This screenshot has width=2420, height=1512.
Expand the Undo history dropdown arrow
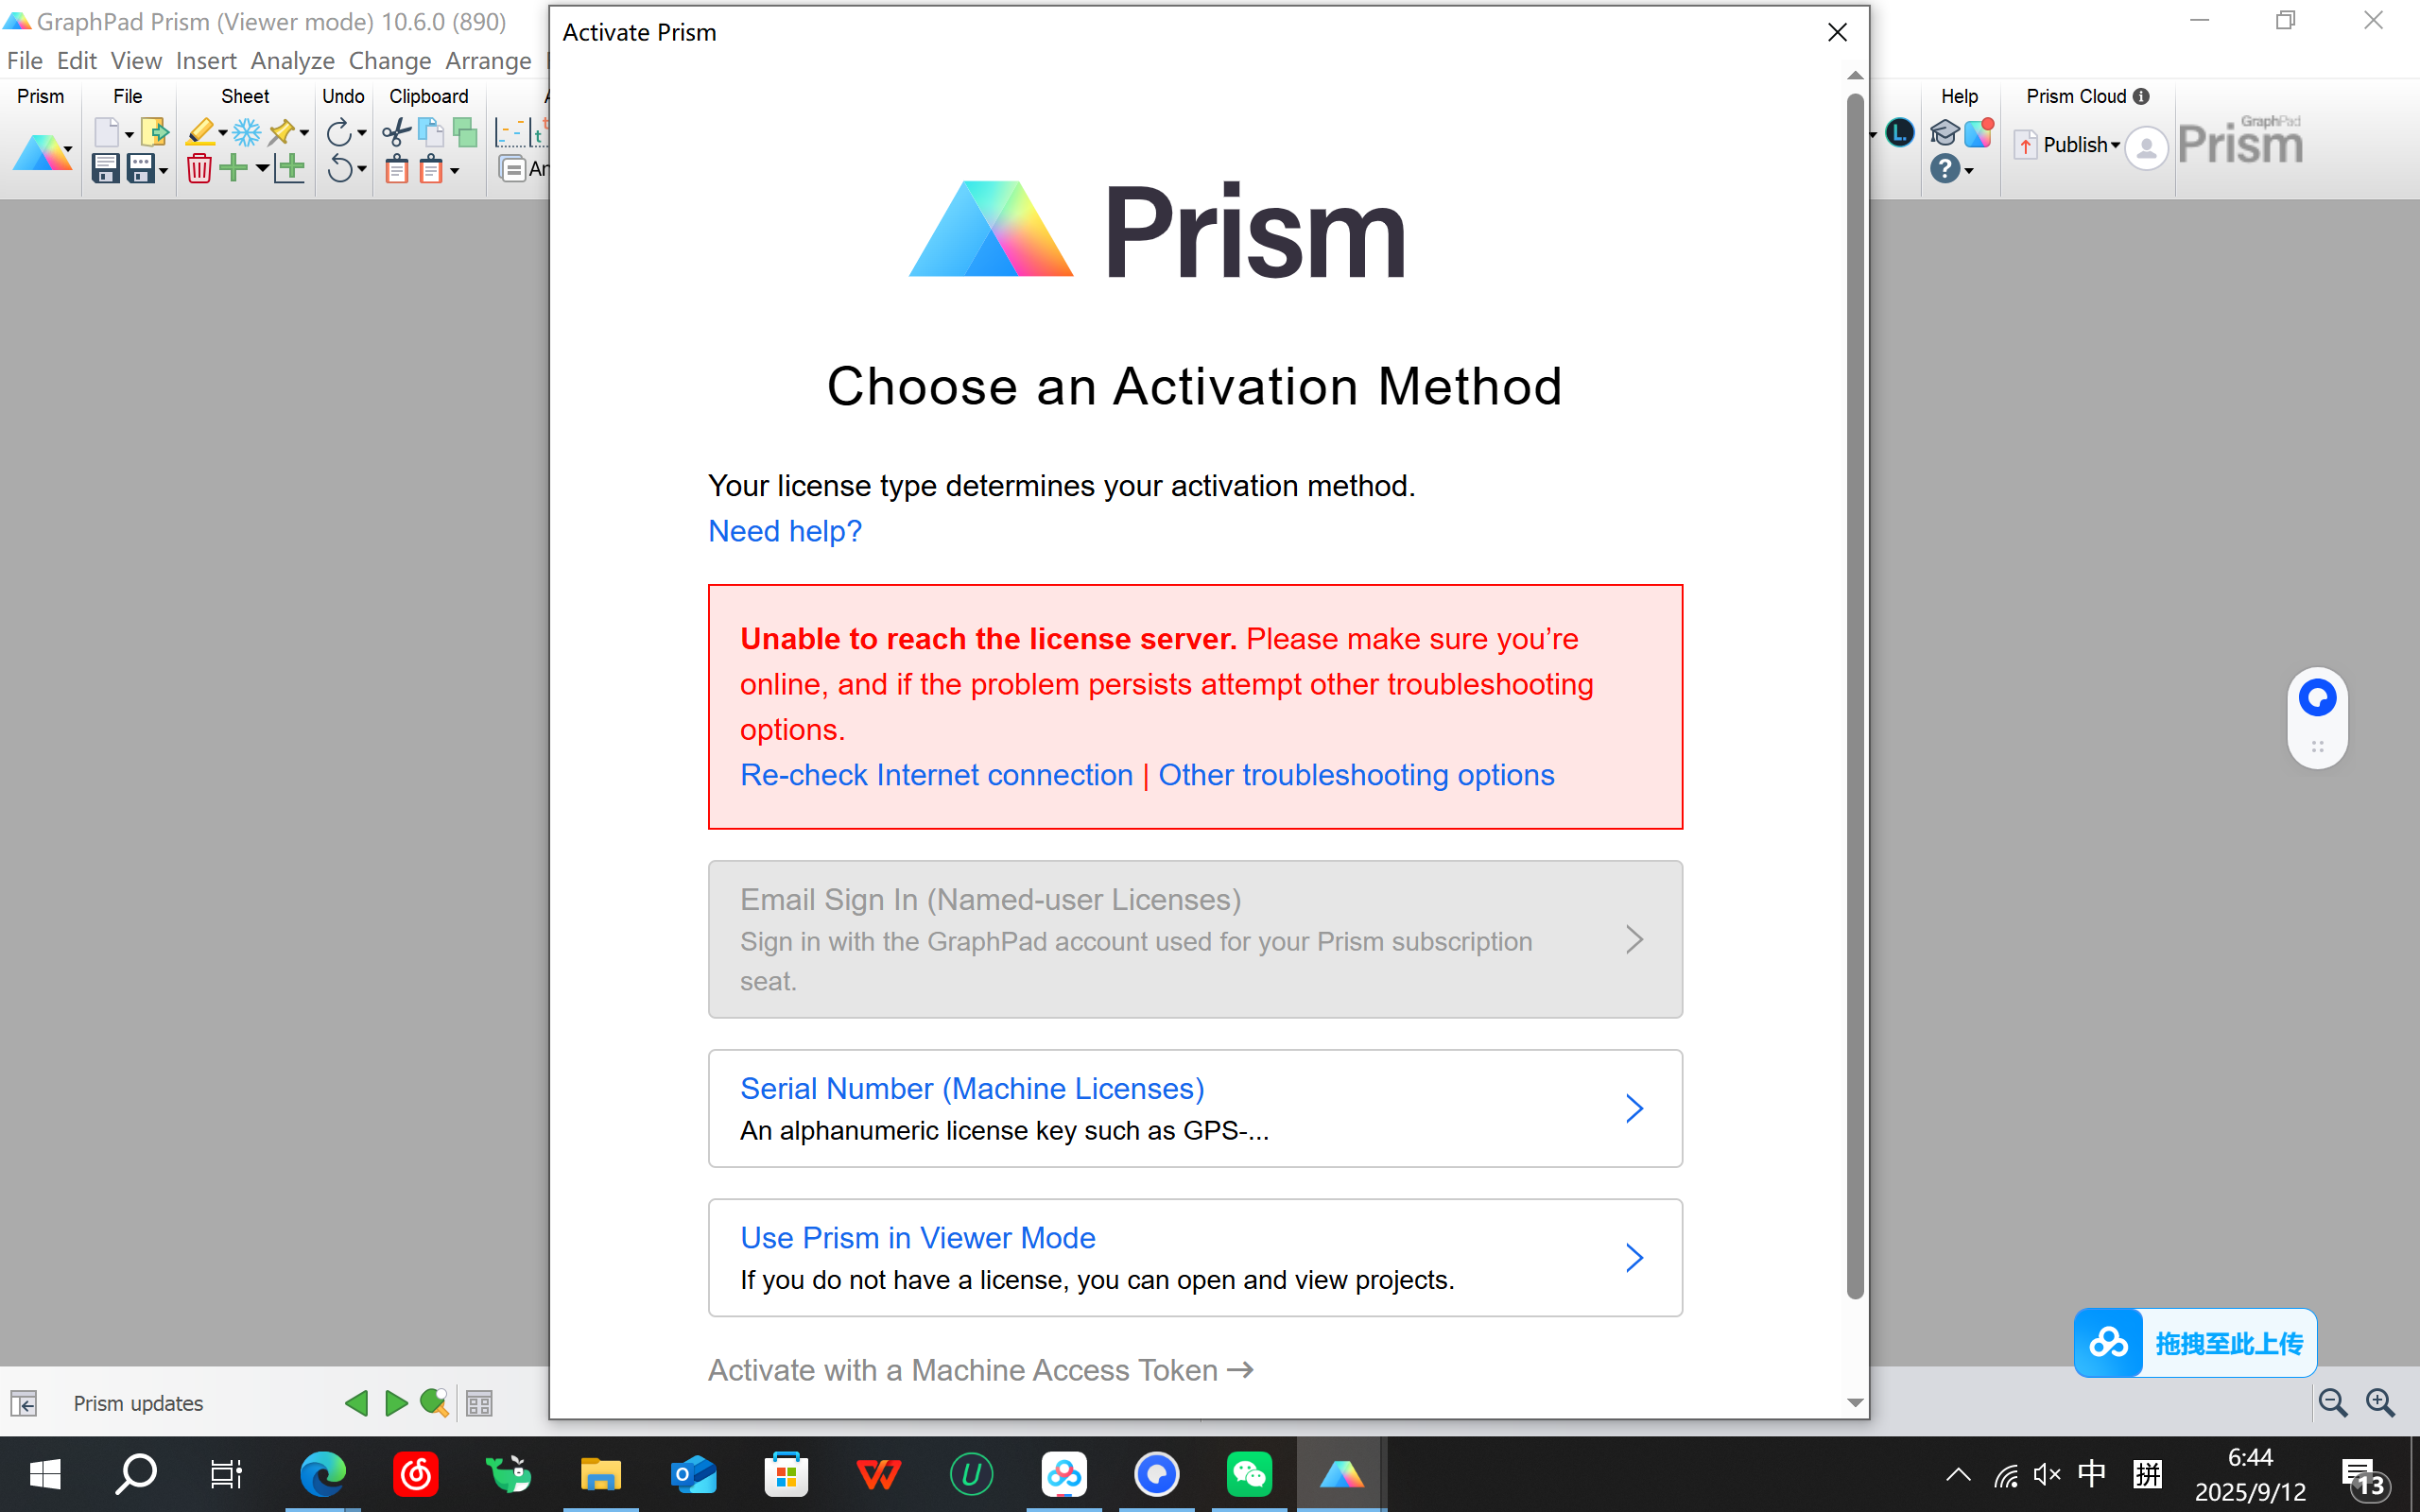362,169
